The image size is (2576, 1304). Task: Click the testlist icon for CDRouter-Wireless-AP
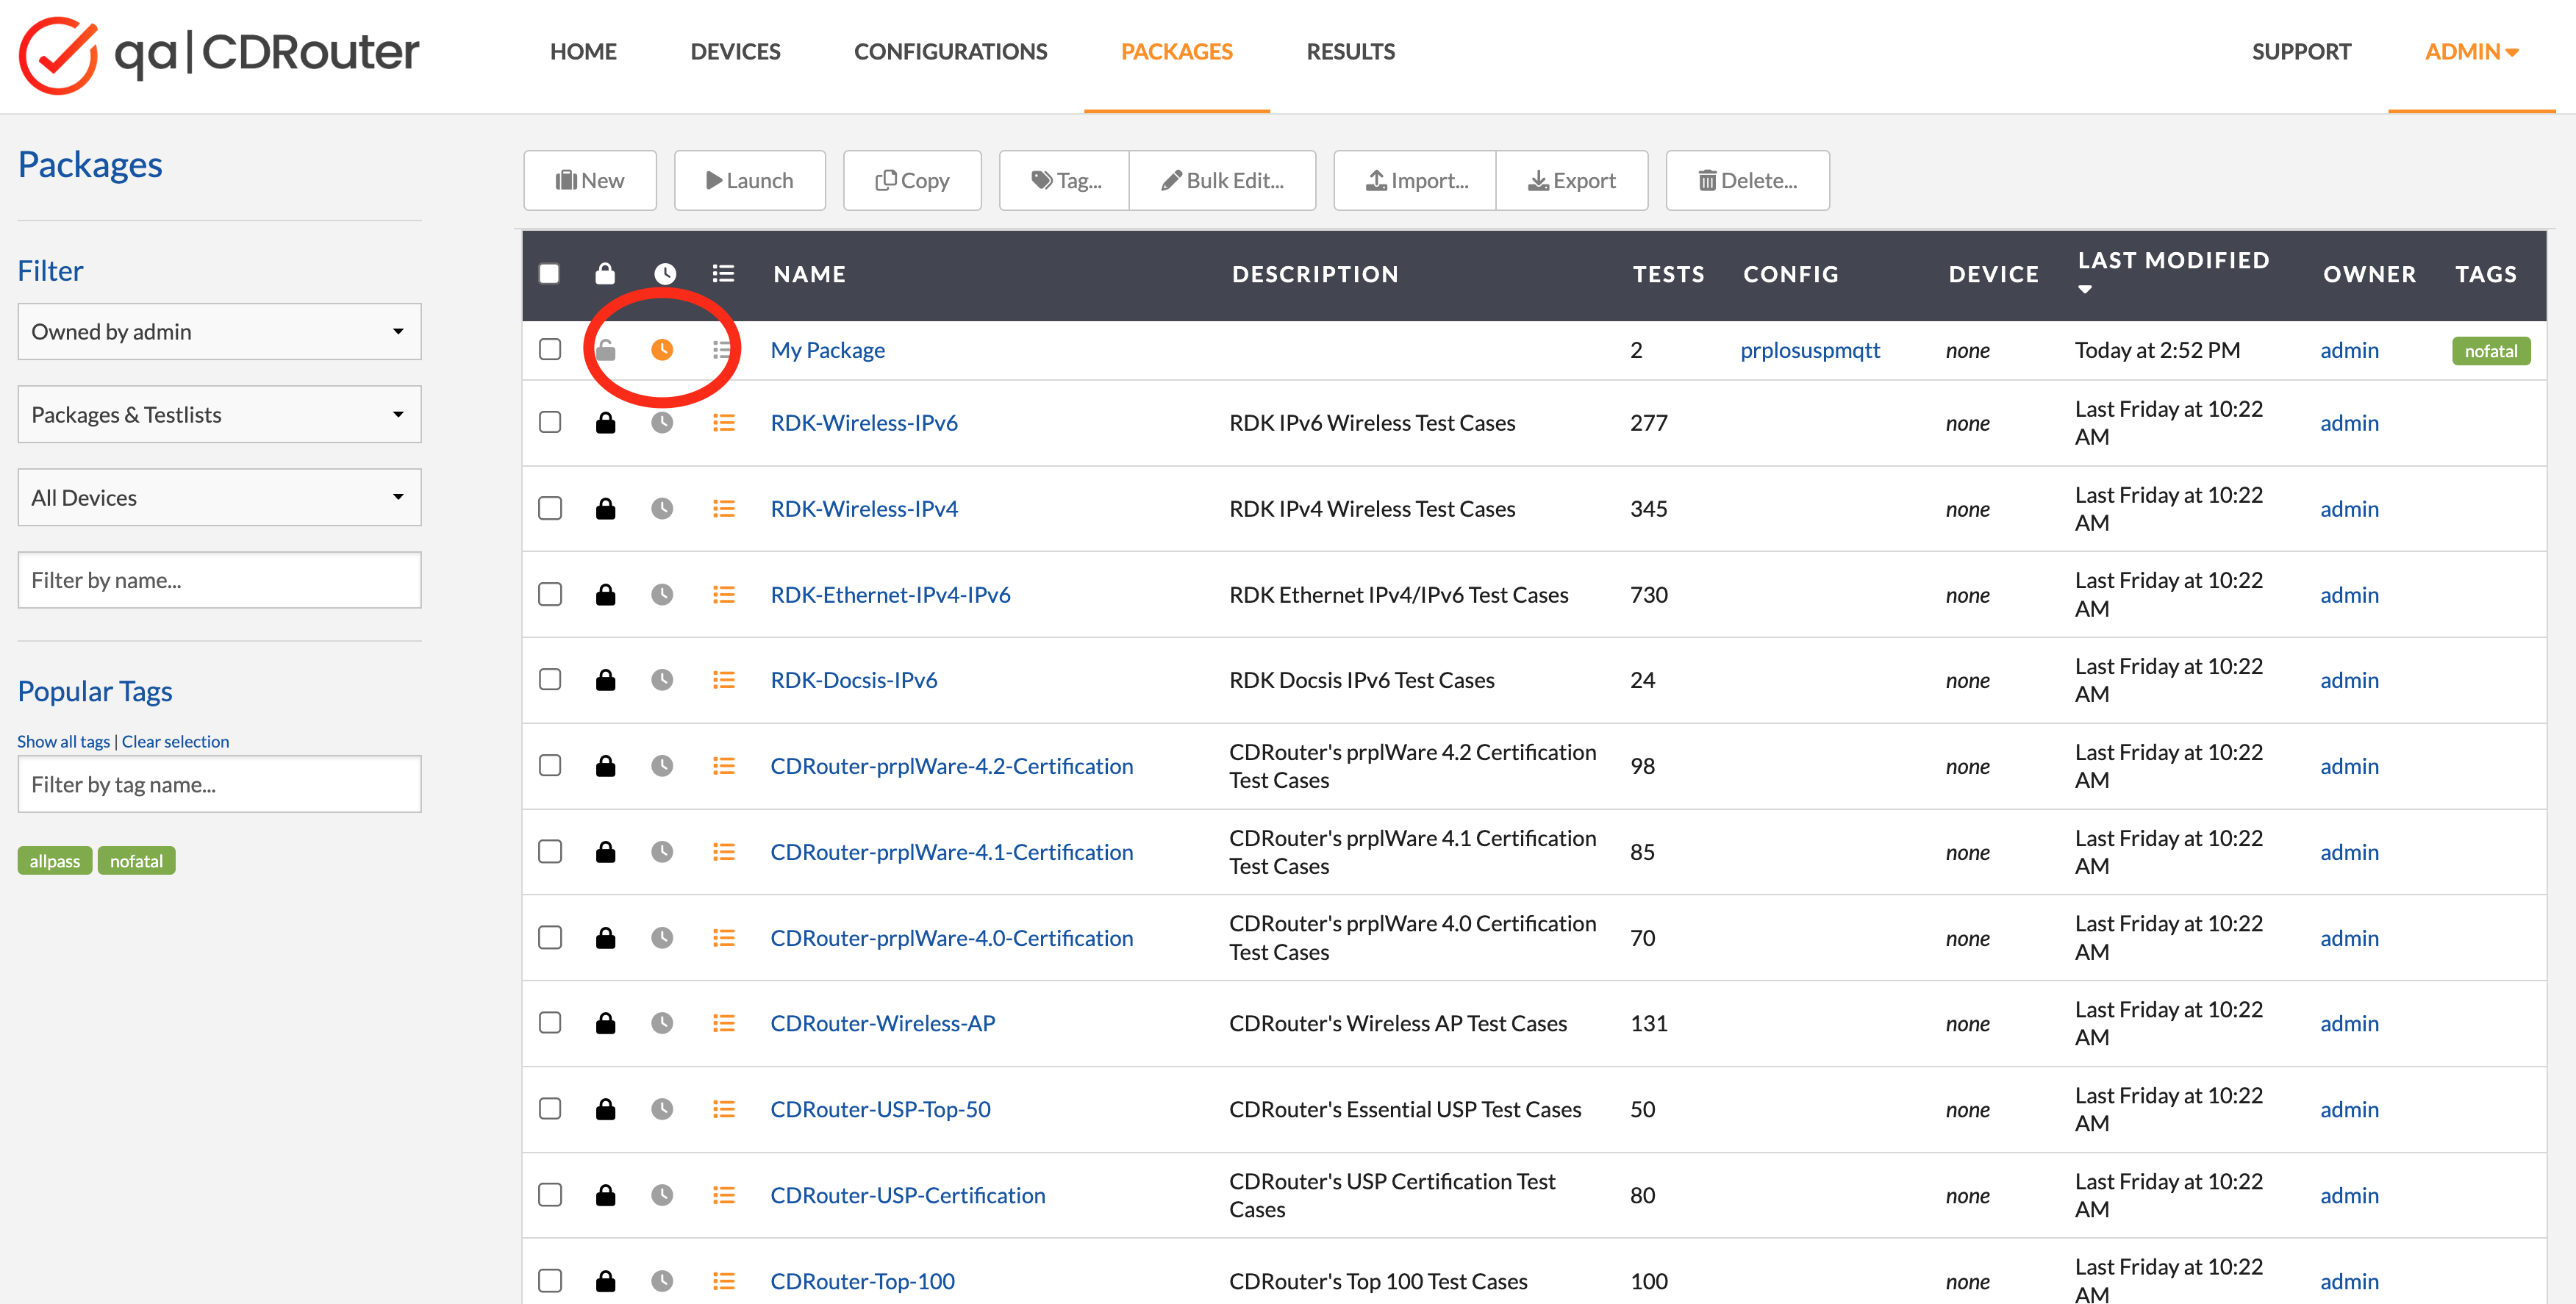coord(723,1023)
